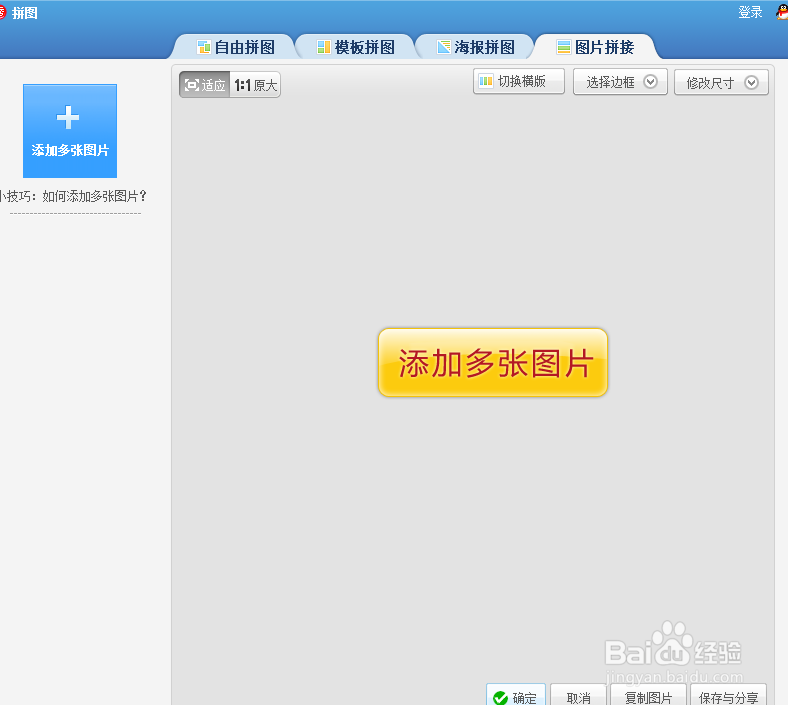Click the blue 添加多张图片 tile
This screenshot has width=788, height=705.
pos(70,131)
